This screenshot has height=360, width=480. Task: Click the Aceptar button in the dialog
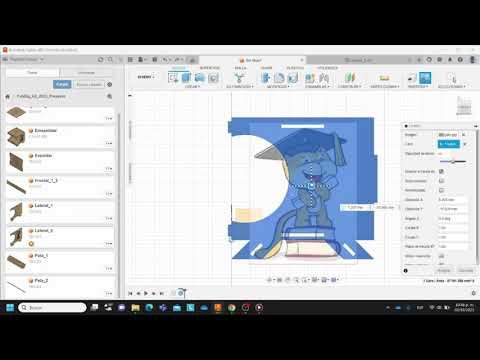pos(444,270)
